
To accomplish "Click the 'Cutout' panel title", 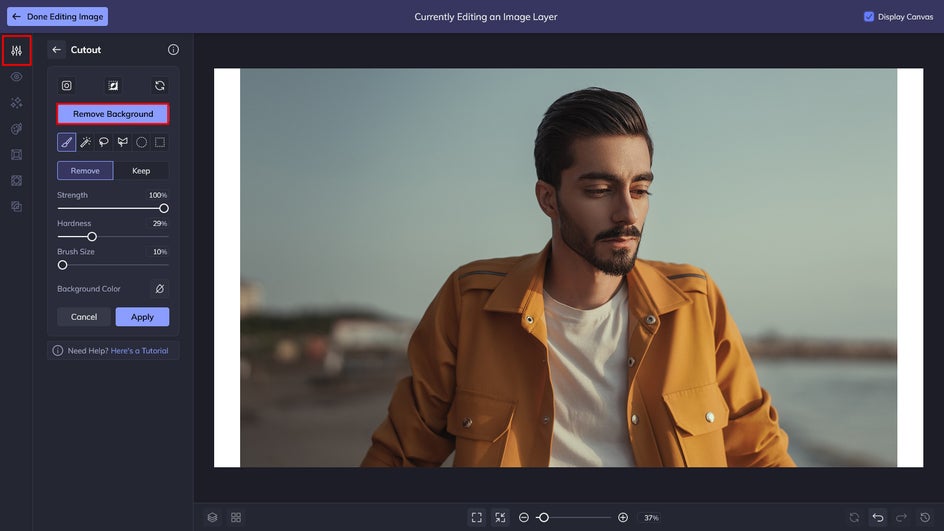I will coord(86,50).
